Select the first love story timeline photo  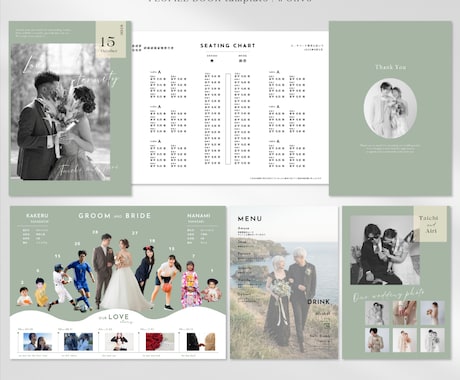point(38,342)
